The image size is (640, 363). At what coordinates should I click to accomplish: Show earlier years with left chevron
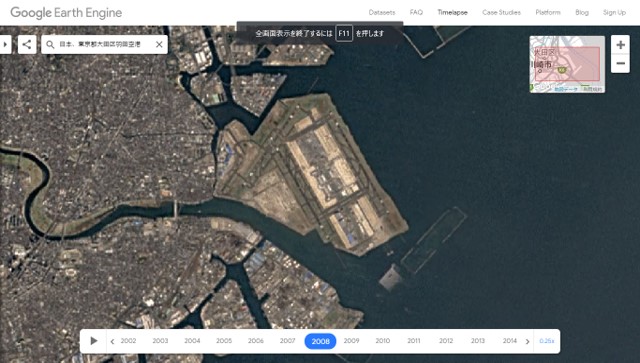coord(112,341)
